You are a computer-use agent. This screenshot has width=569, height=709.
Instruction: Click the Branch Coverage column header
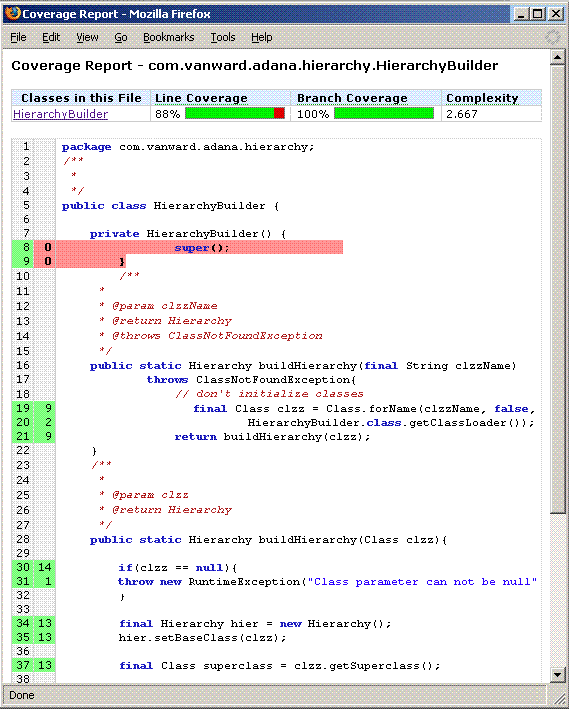[352, 98]
